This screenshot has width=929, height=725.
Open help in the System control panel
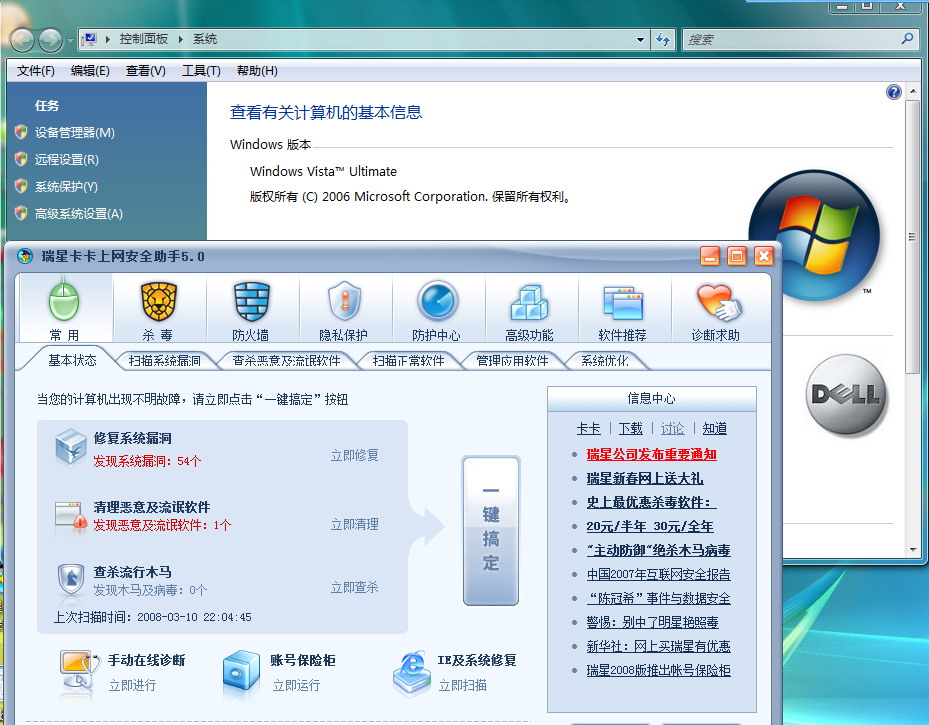(x=893, y=92)
